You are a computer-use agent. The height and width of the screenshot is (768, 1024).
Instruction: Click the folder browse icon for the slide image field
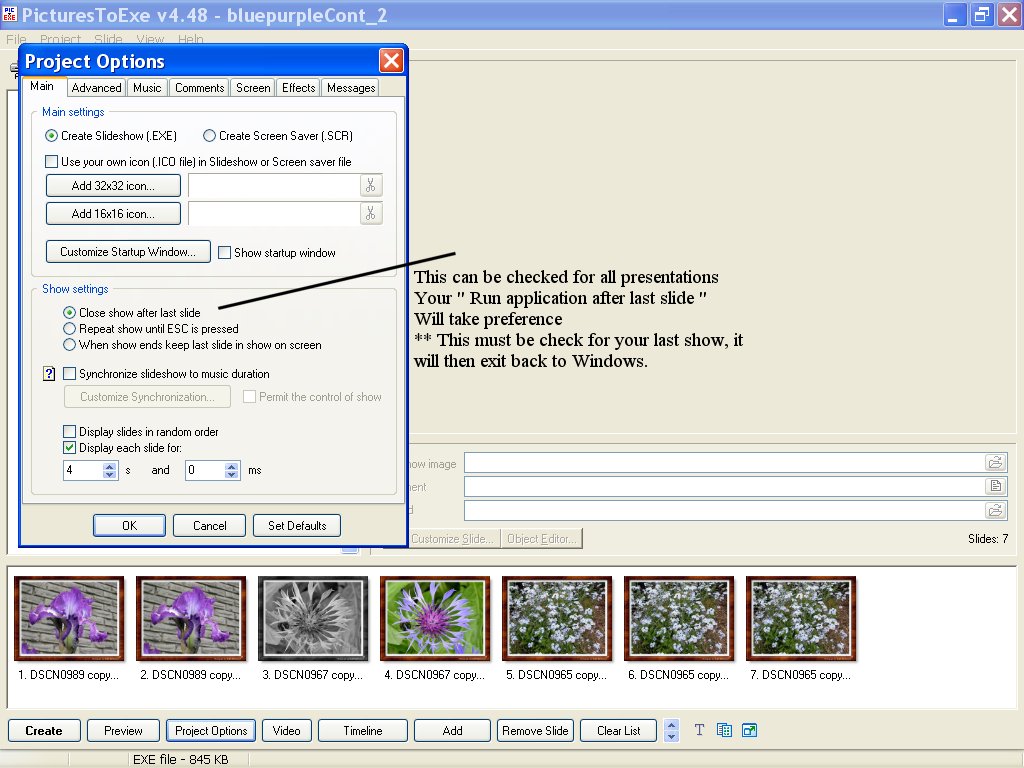point(995,462)
